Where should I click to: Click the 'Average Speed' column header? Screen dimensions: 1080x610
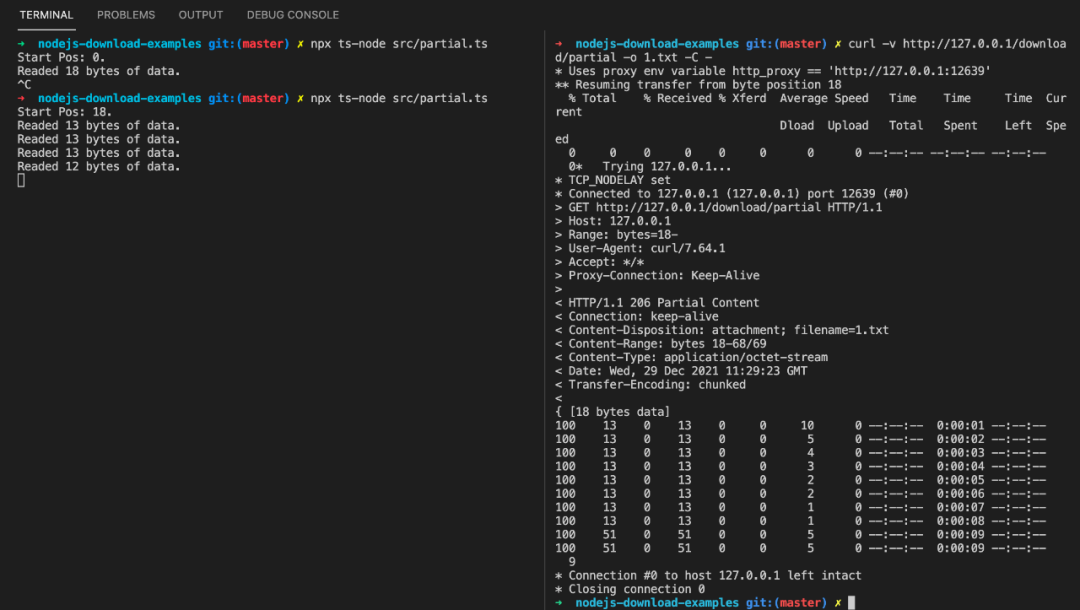(x=824, y=98)
